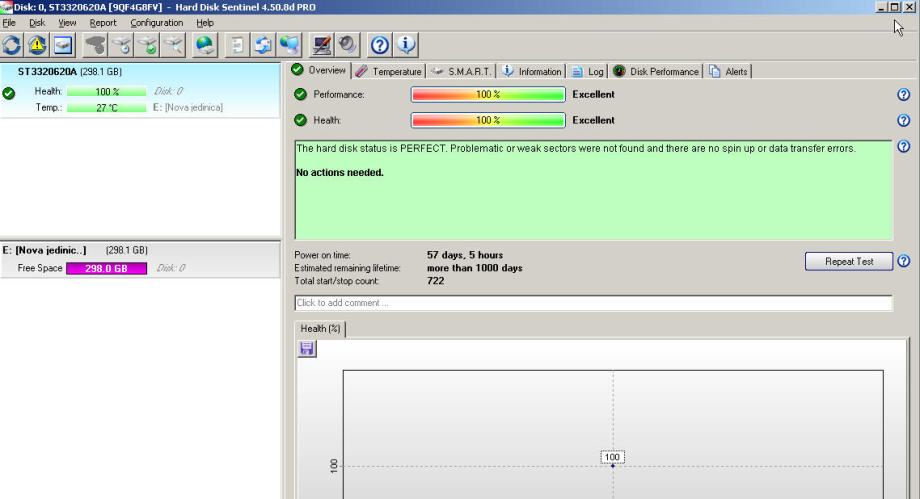This screenshot has height=499, width=920.
Task: Click the disk with tools icon
Action: click(x=174, y=45)
